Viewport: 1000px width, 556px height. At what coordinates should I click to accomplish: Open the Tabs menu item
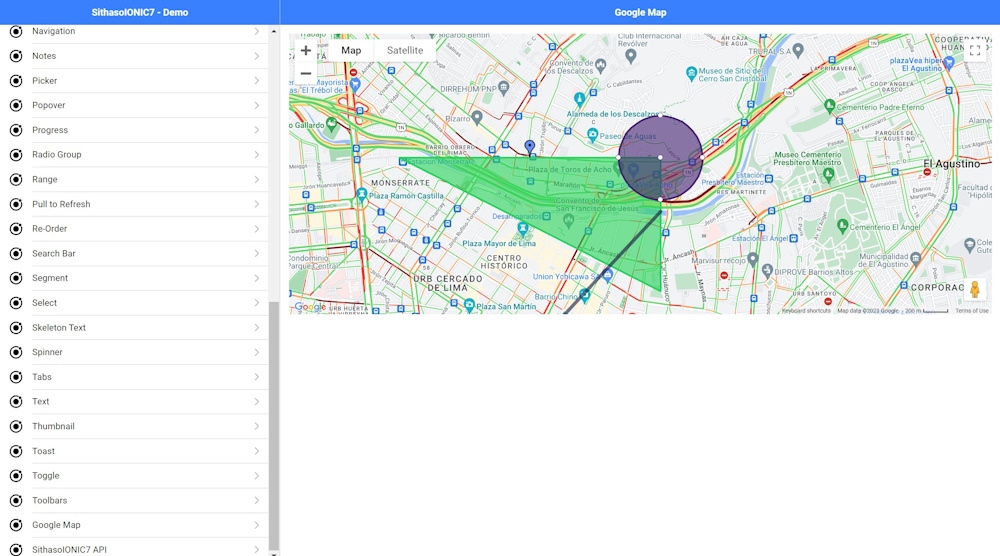[134, 377]
